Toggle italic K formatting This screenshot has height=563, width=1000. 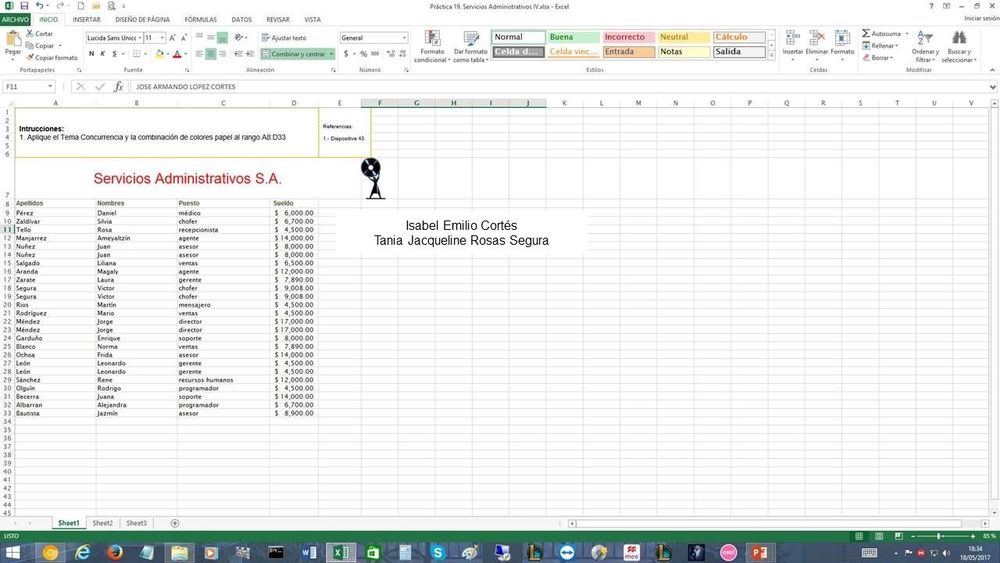(103, 54)
